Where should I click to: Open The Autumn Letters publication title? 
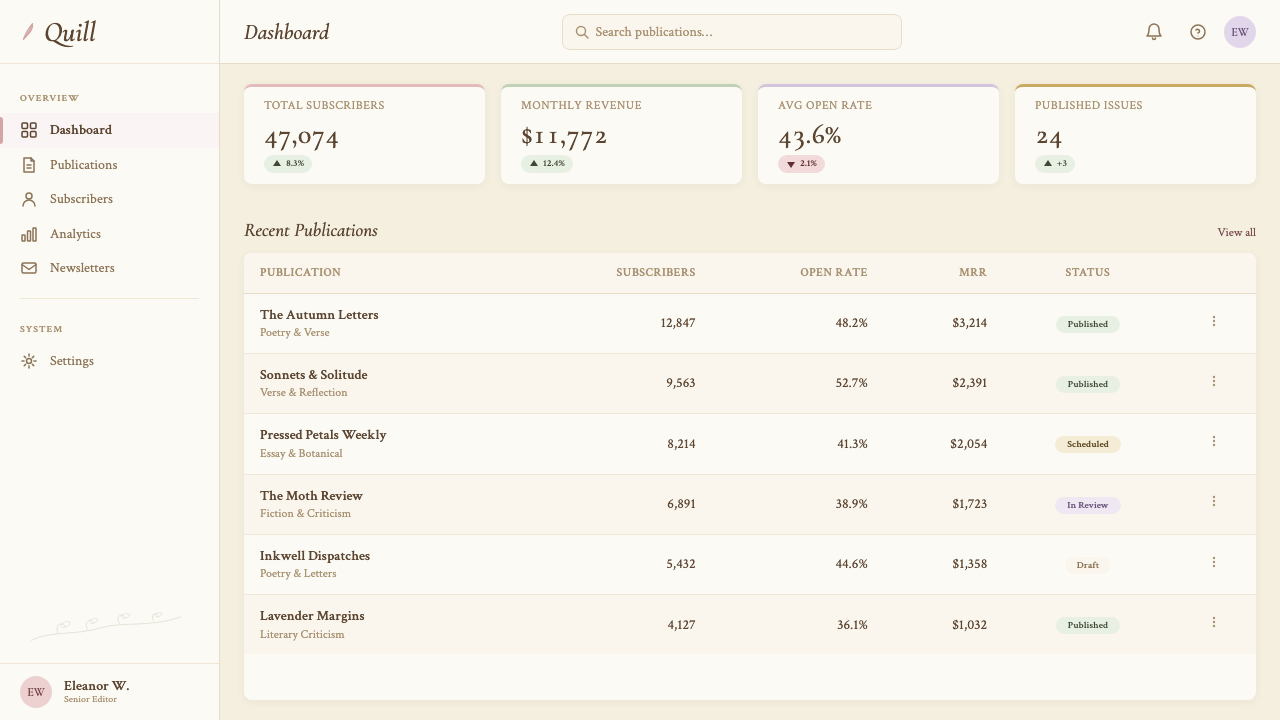(x=319, y=315)
